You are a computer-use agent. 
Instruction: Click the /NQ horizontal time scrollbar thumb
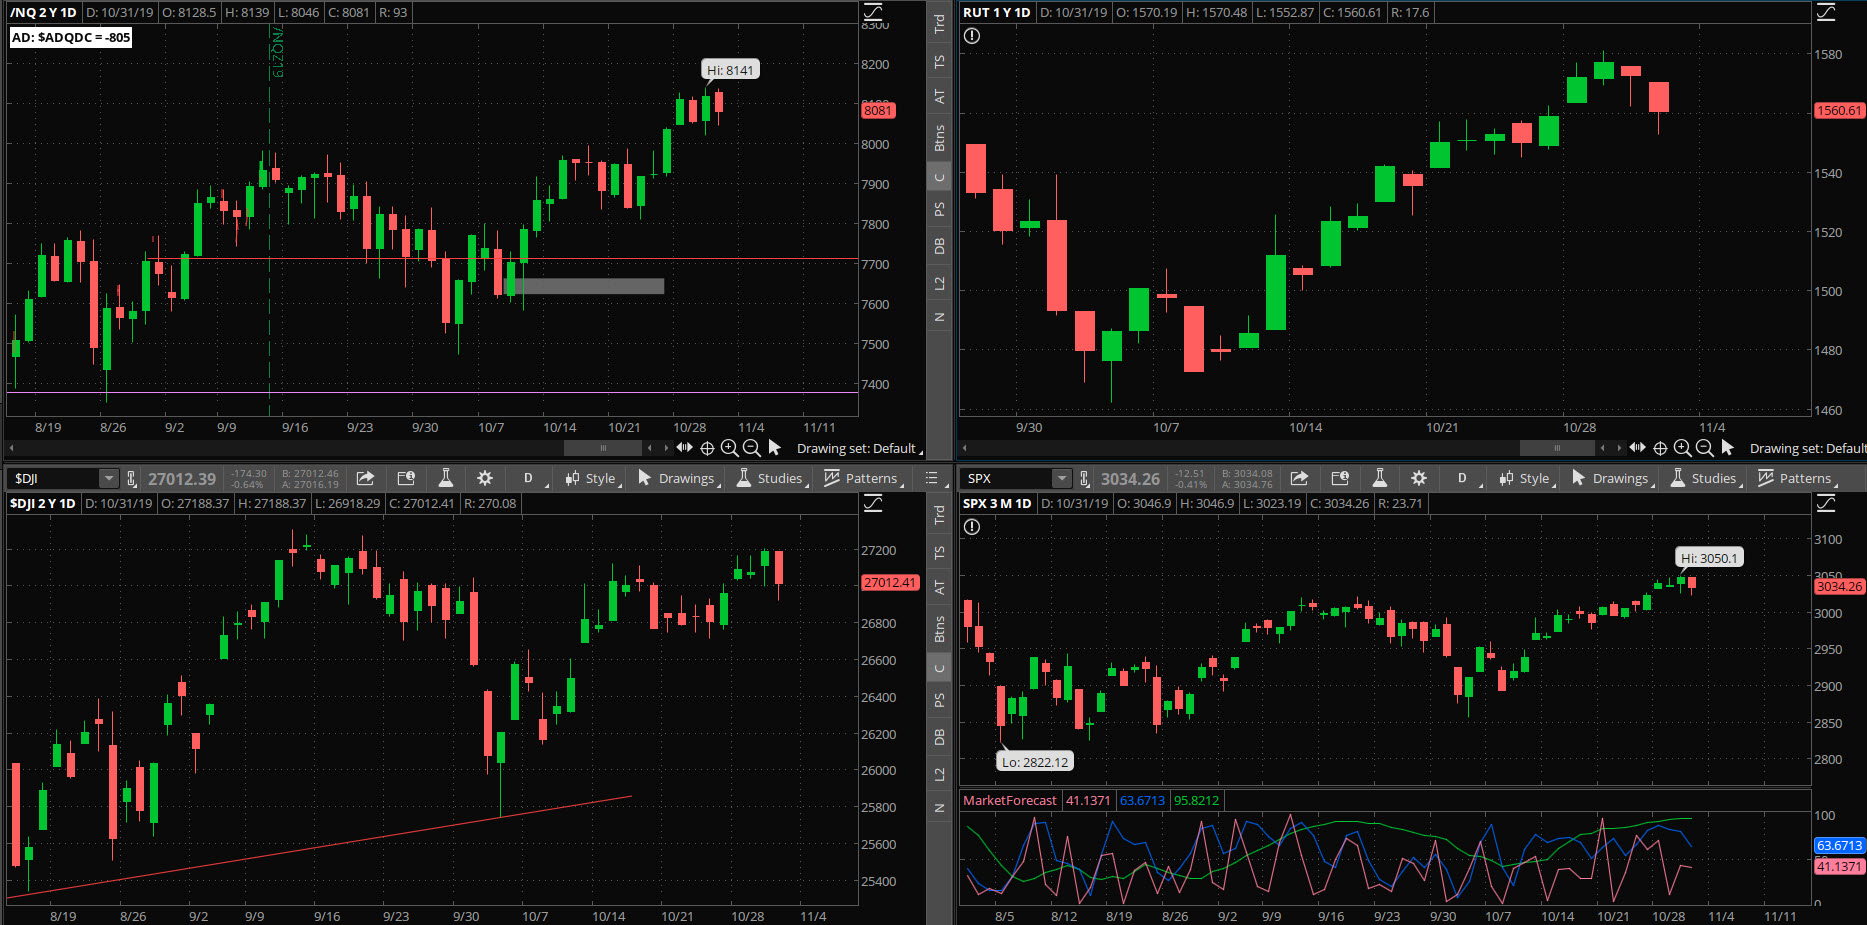click(x=603, y=447)
